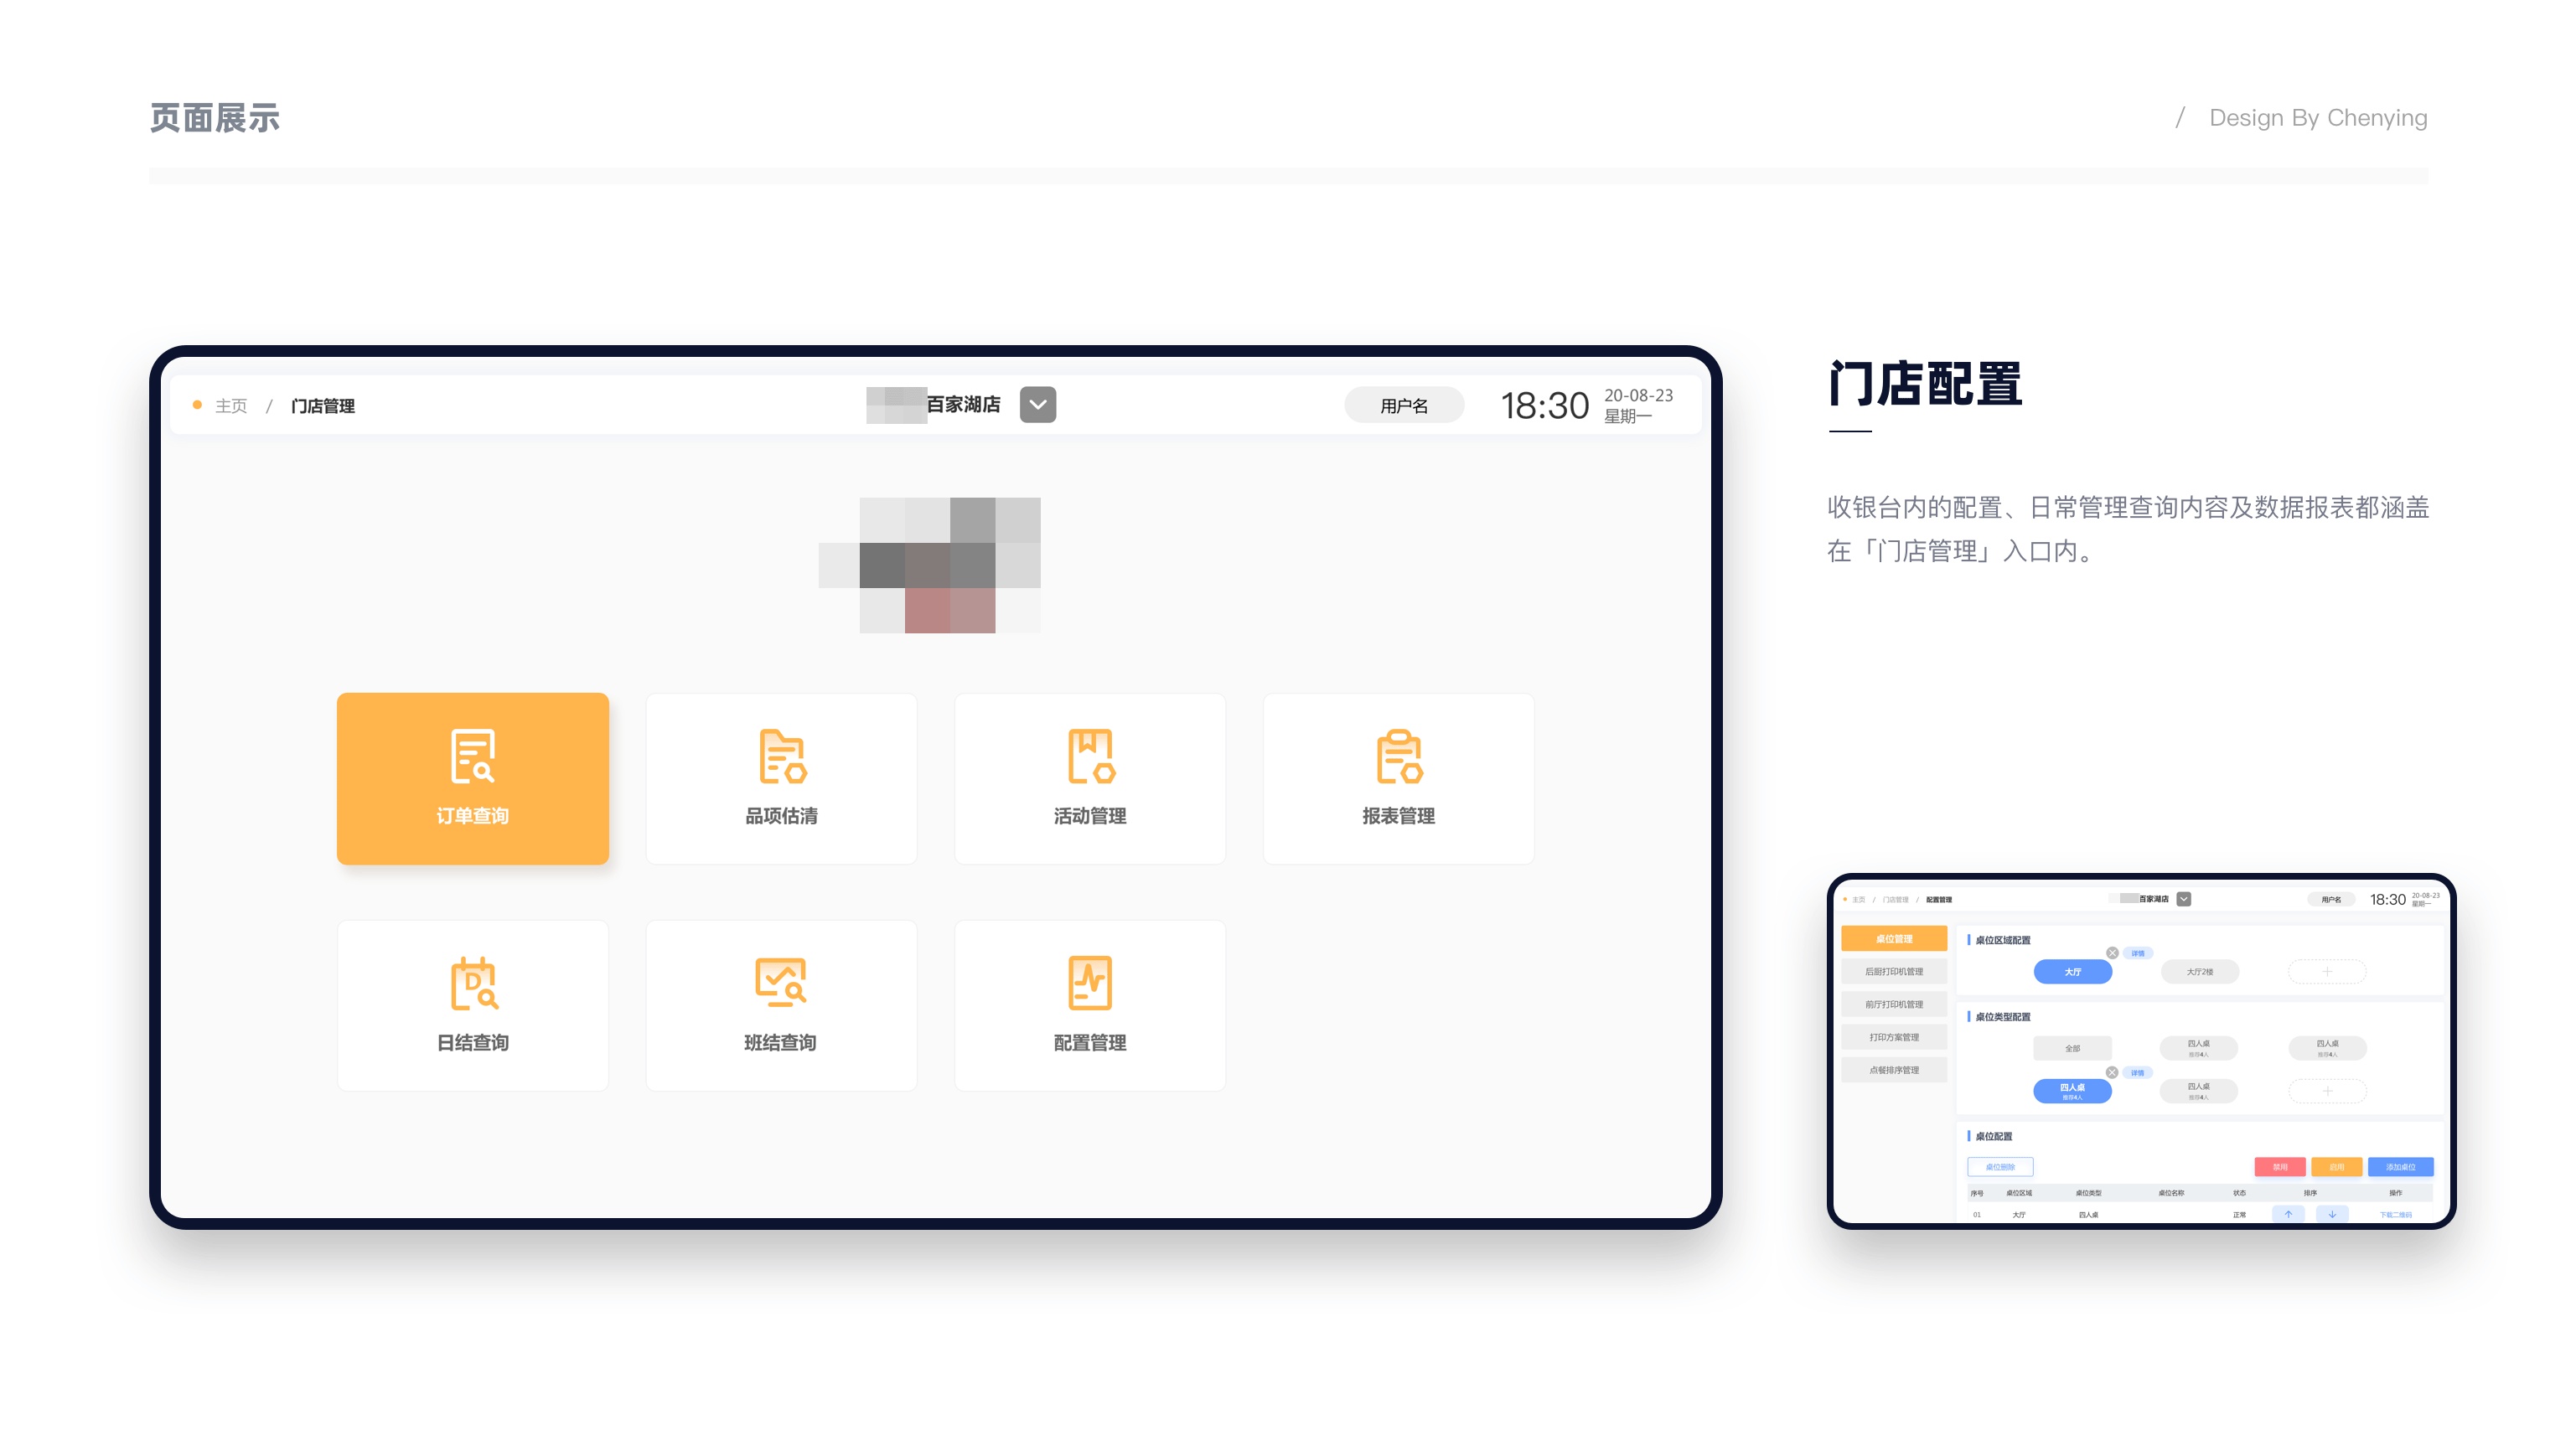The image size is (2576, 1451).
Task: Click the blue 添加桌位 button
Action: [2399, 1166]
